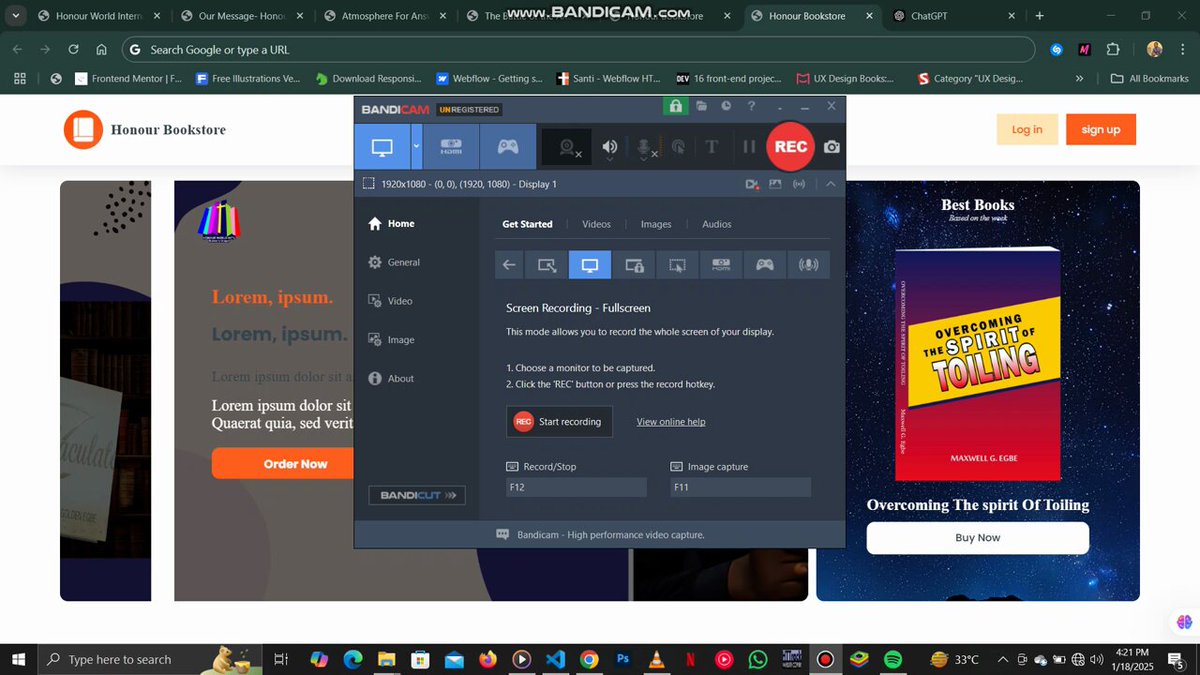Open Spotify from the taskbar
The height and width of the screenshot is (675, 1200).
coord(893,659)
